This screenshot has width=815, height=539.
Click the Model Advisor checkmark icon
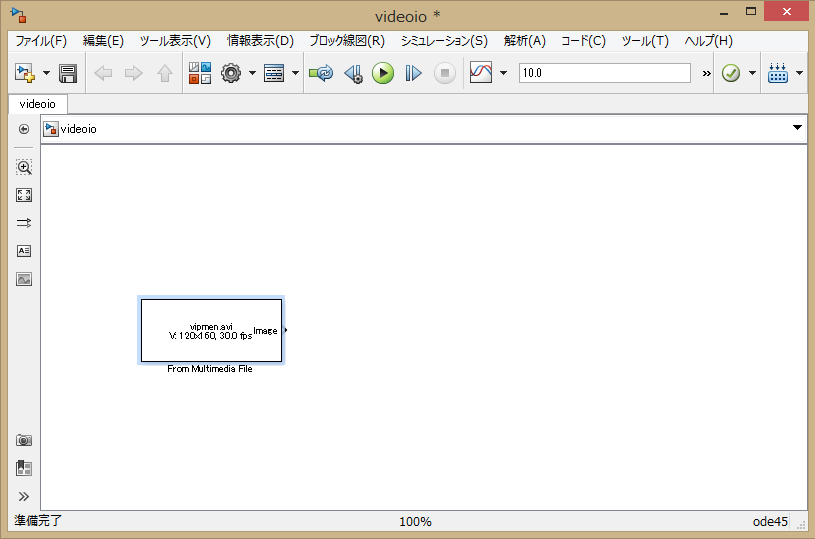pyautogui.click(x=730, y=73)
